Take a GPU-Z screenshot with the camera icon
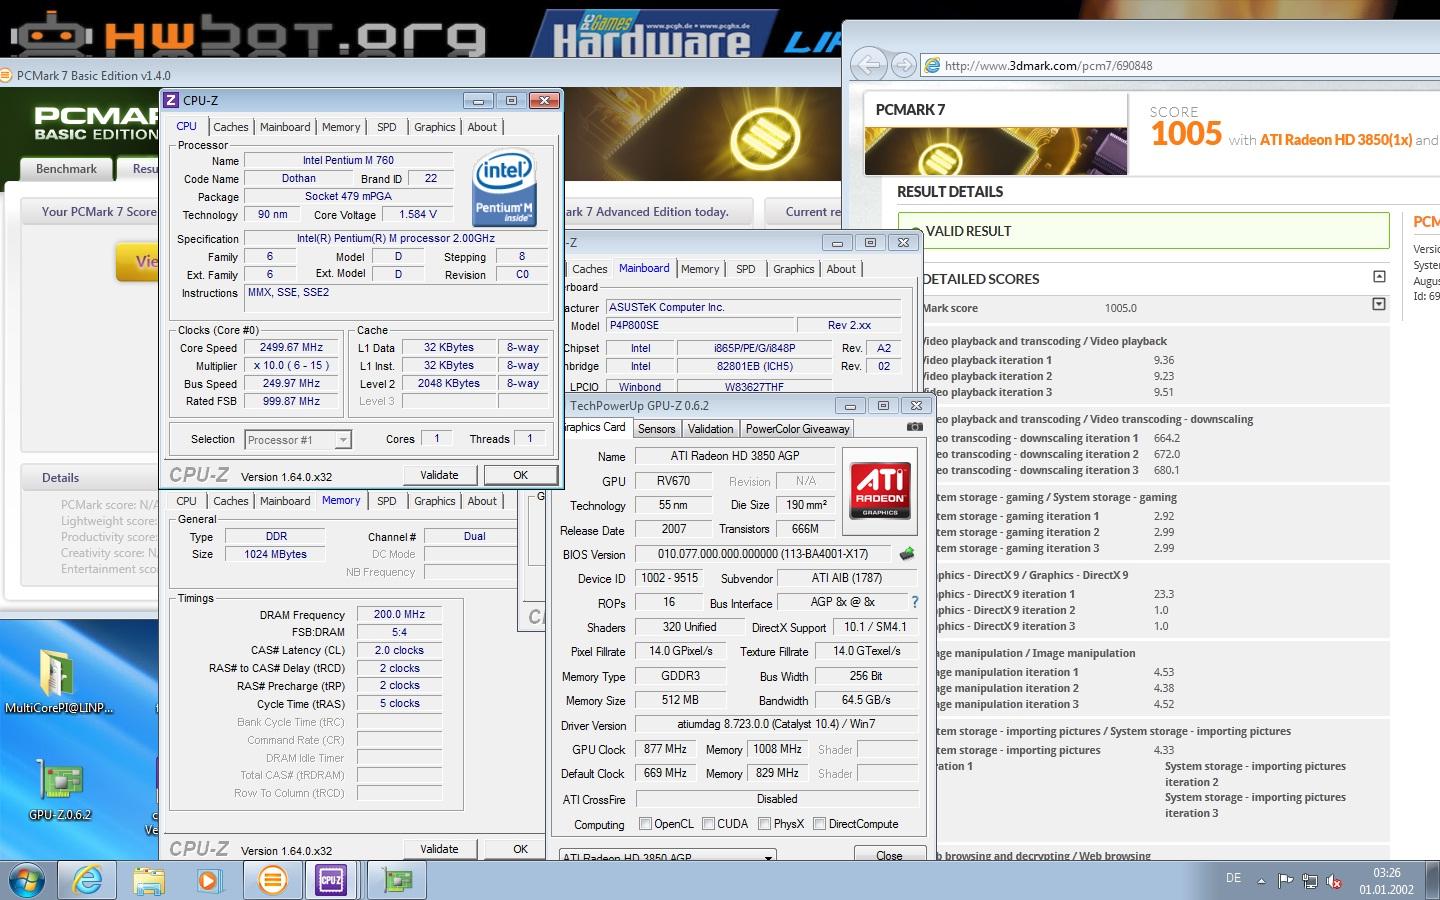 point(914,427)
